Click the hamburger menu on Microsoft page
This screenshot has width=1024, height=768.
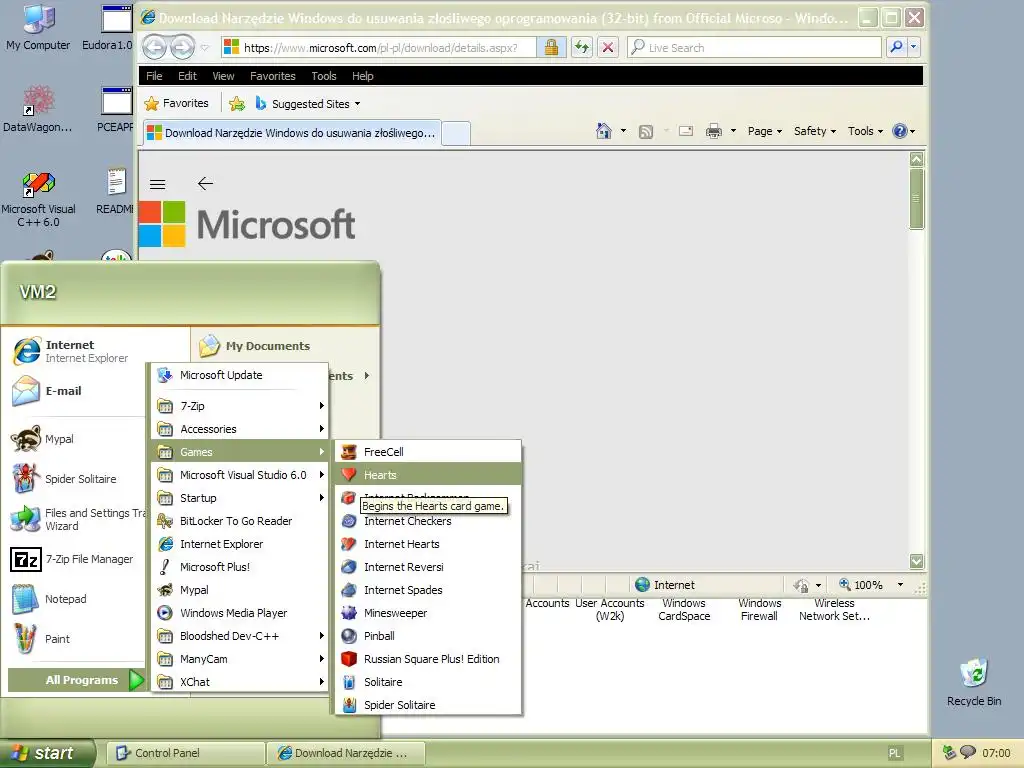click(x=157, y=184)
